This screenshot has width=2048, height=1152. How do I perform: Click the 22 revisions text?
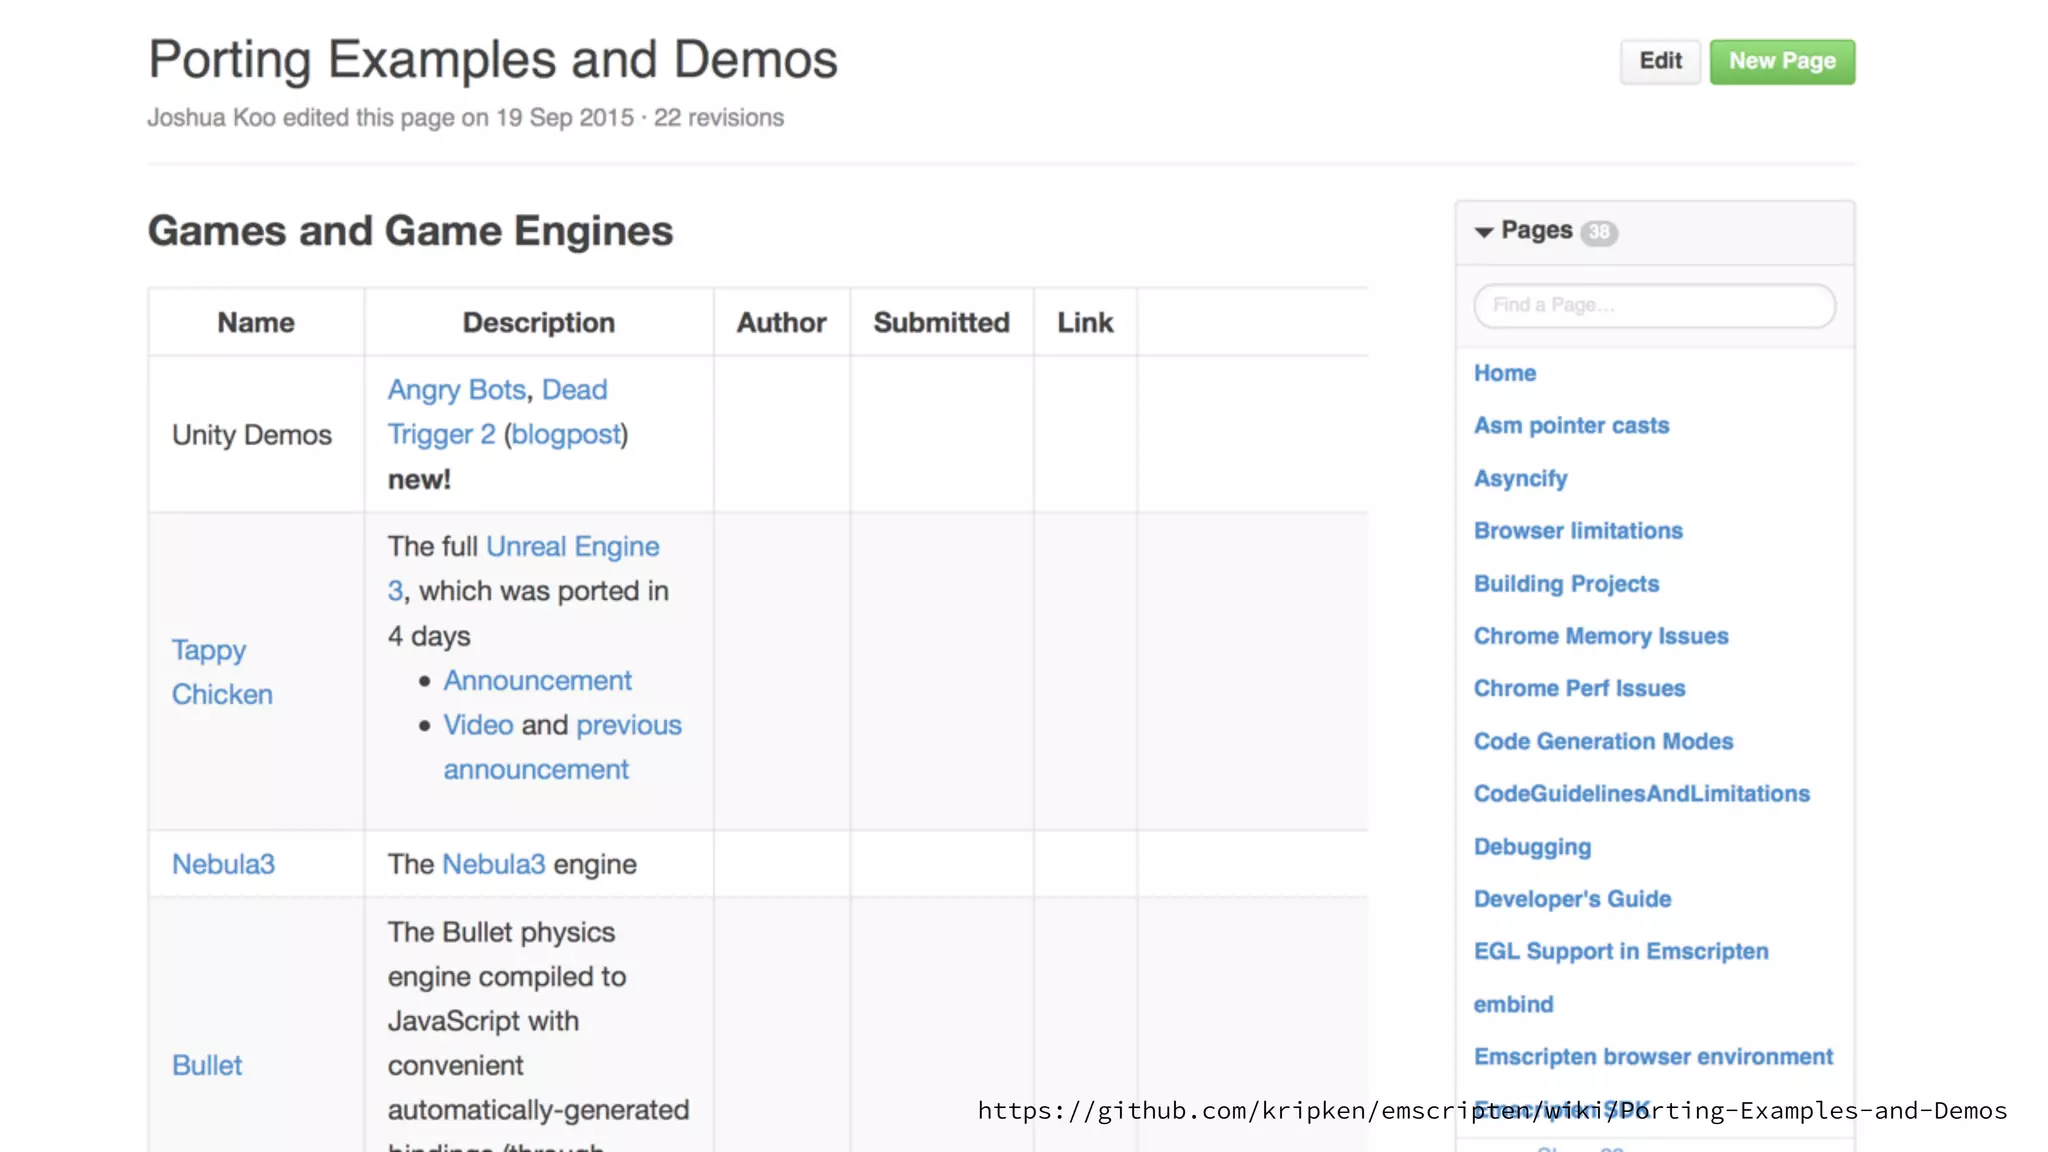[x=718, y=118]
